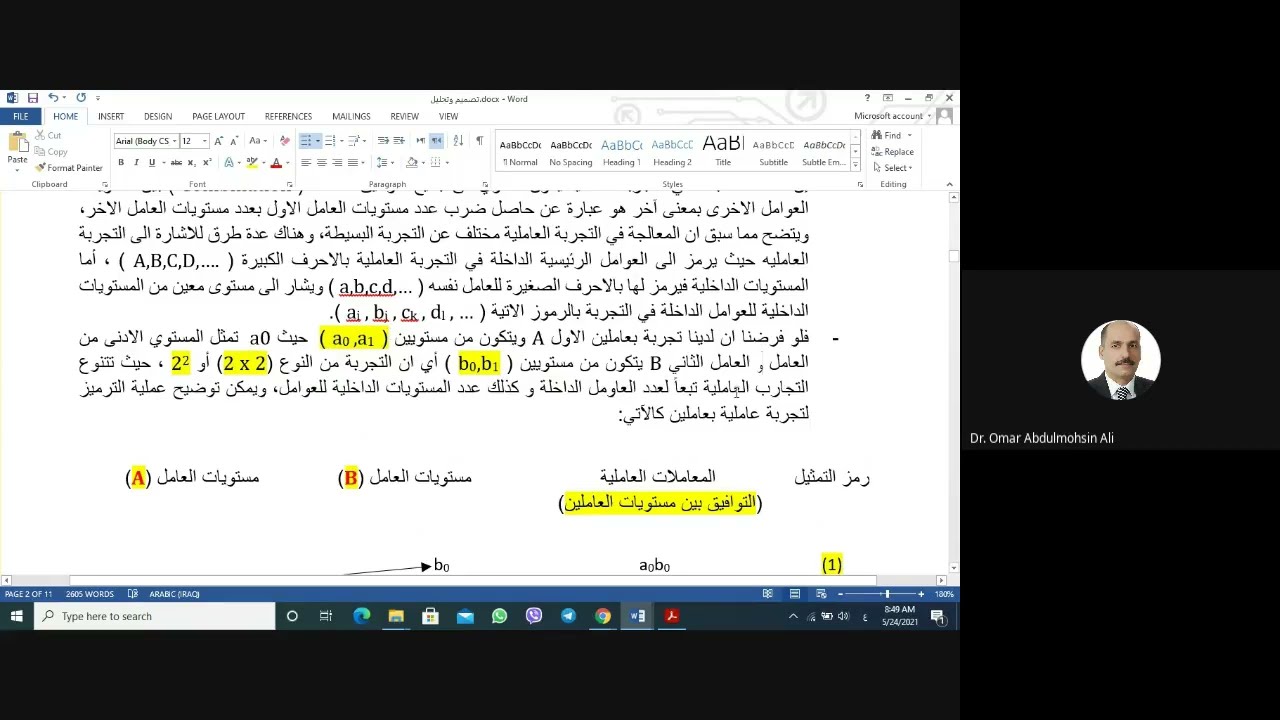Set left-to-right text direction
1280x720 pixels.
coord(421,141)
